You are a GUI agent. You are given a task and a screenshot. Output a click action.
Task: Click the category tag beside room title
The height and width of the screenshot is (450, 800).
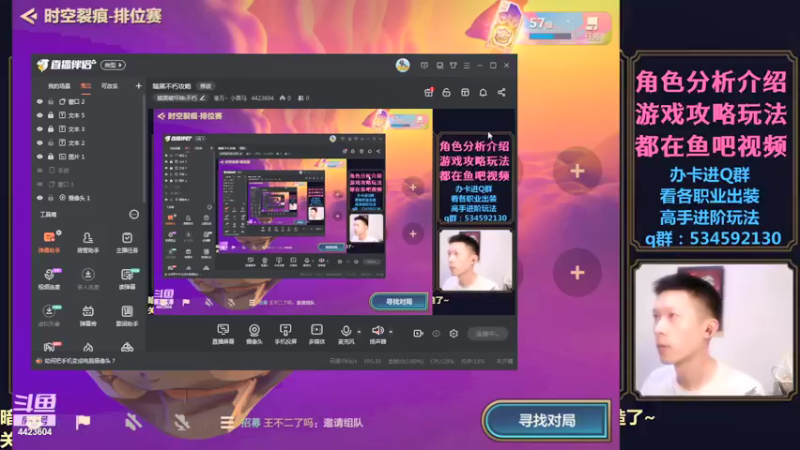pos(206,86)
